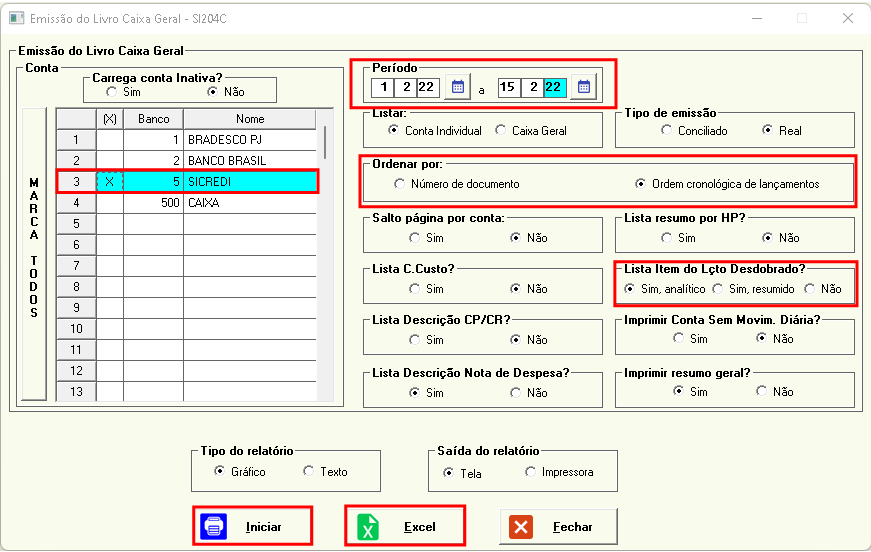
Task: Select Sim for Carrega conta Inativa
Action: click(112, 92)
